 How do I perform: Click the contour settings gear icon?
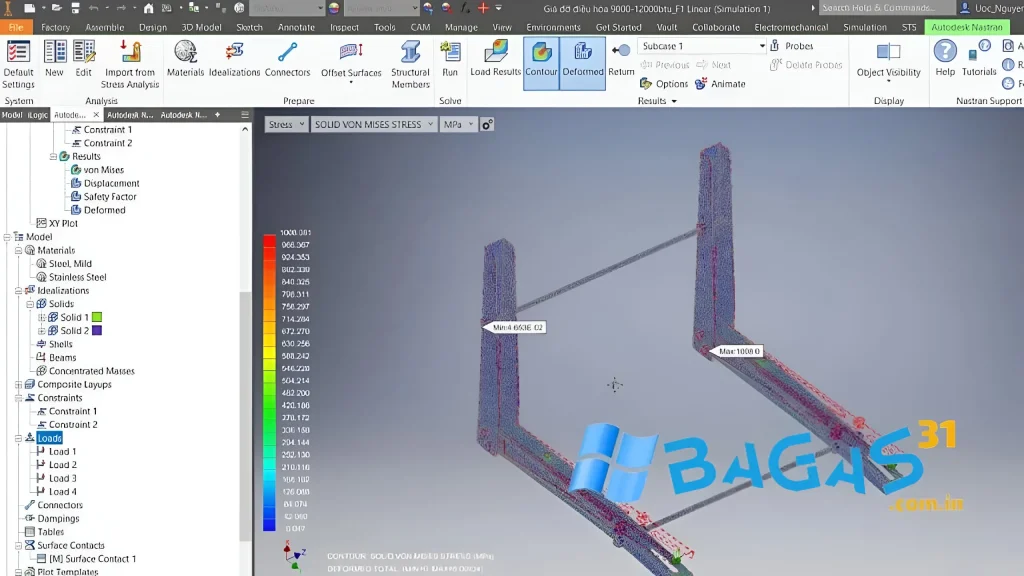point(487,124)
